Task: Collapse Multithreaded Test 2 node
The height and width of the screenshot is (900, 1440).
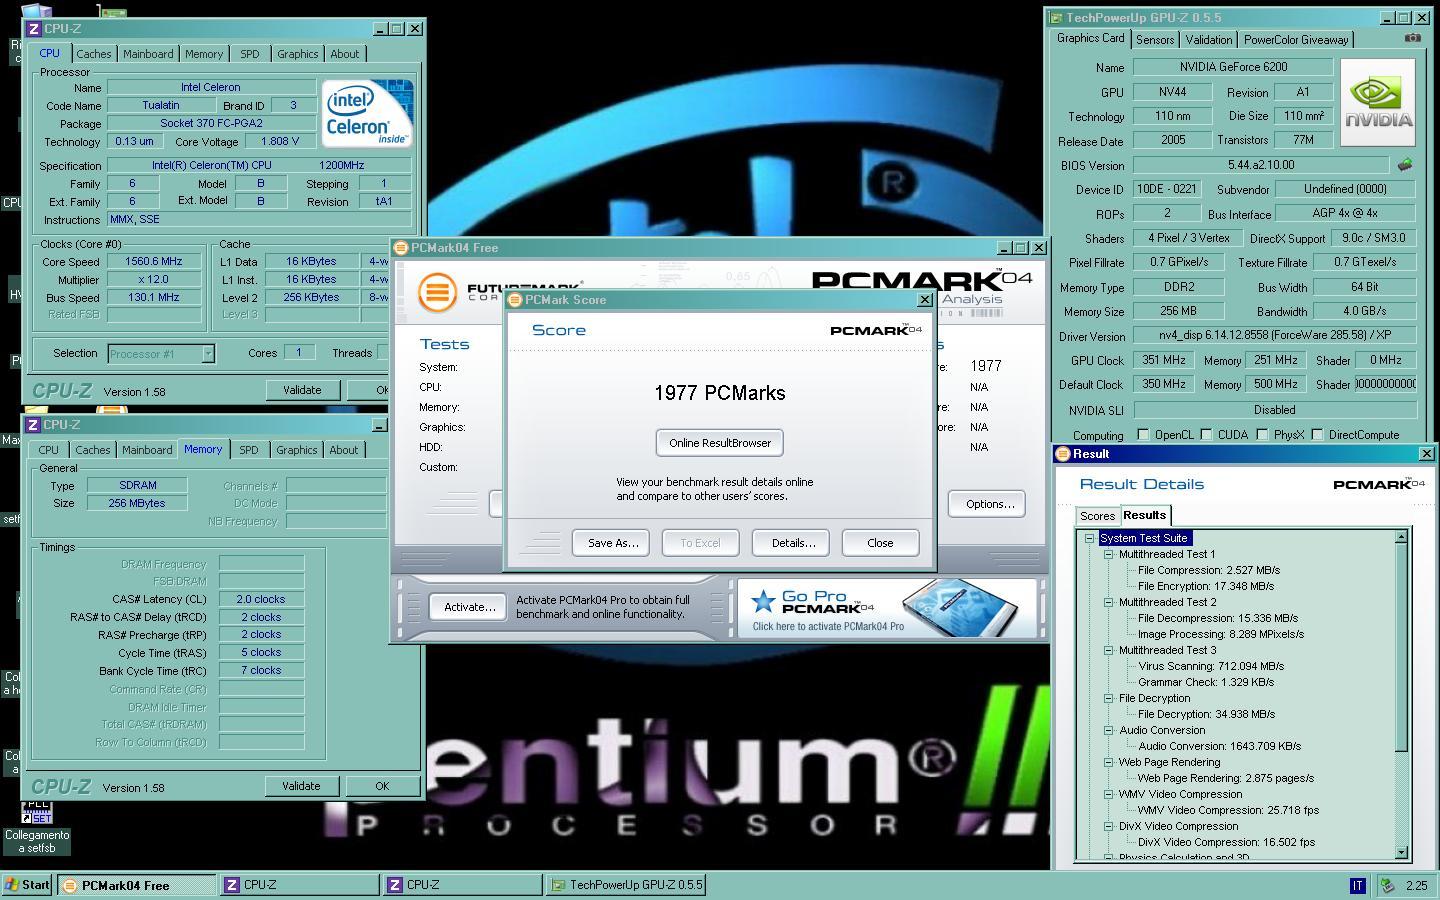Action: click(1109, 602)
